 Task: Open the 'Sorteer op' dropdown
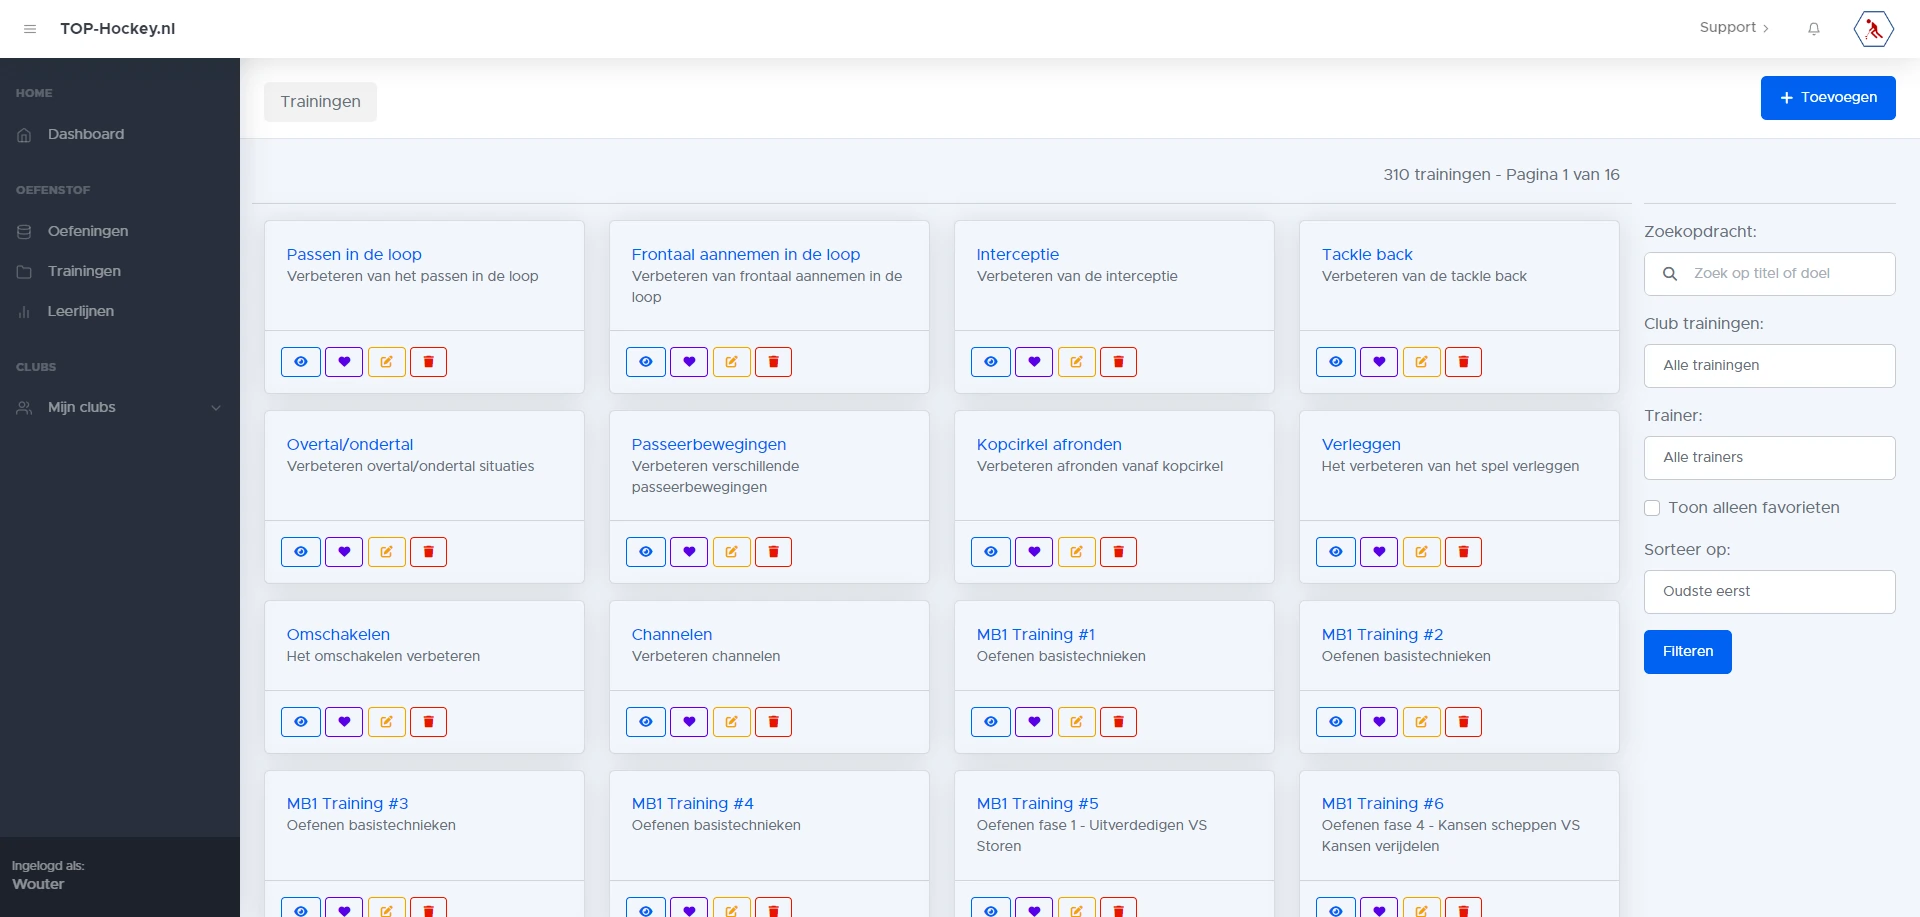(1769, 592)
